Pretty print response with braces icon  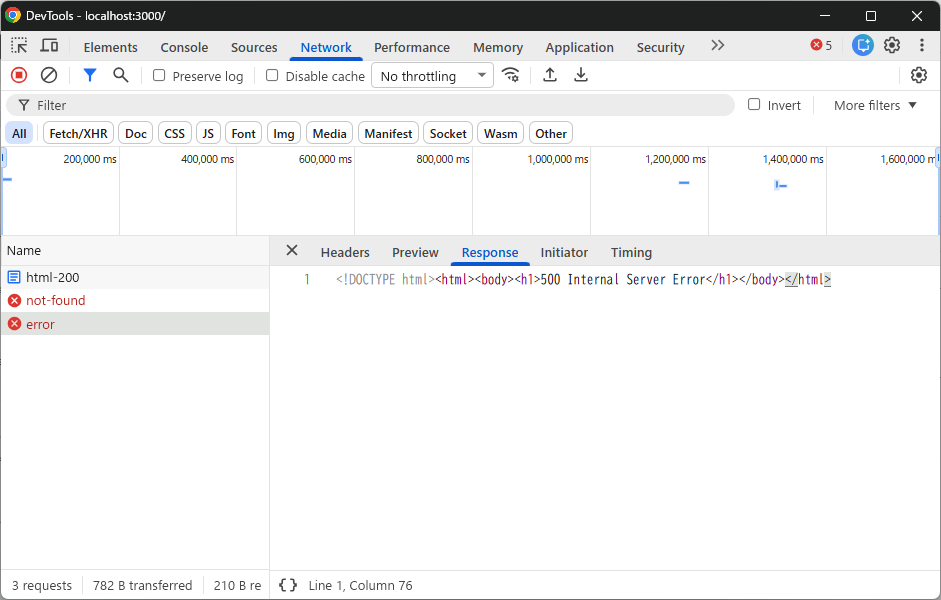288,585
